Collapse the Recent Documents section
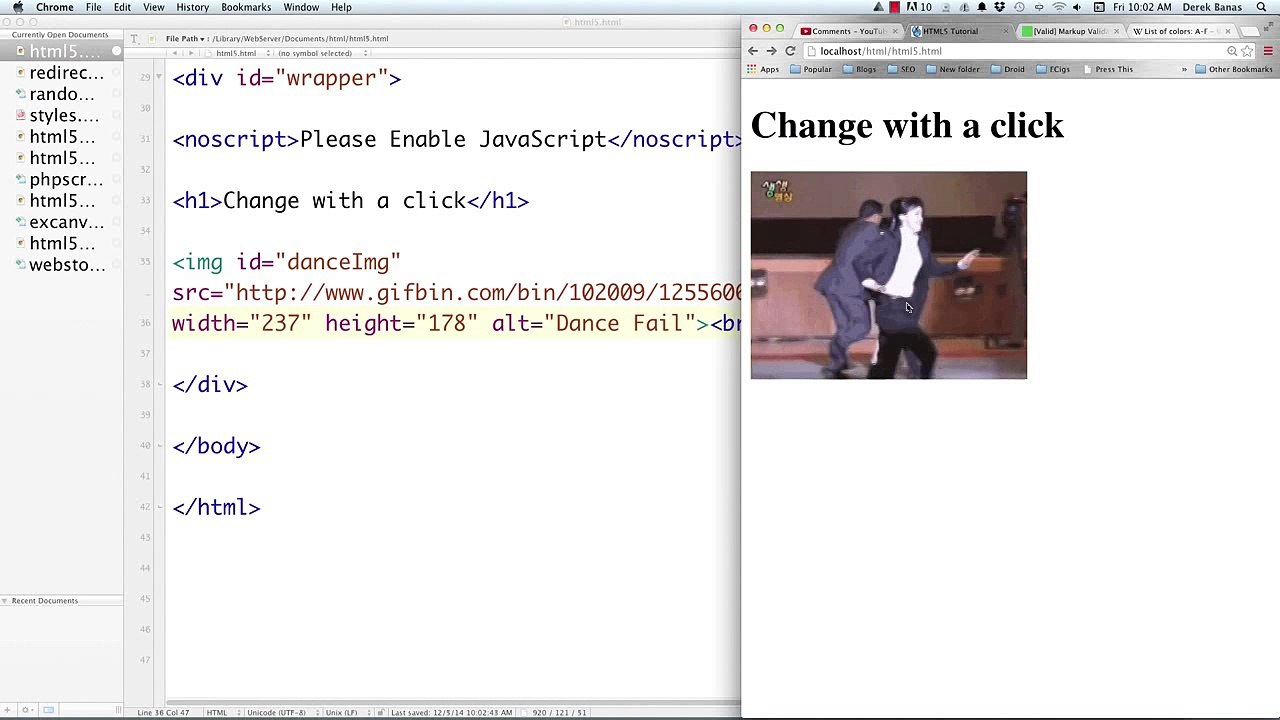 [5, 601]
